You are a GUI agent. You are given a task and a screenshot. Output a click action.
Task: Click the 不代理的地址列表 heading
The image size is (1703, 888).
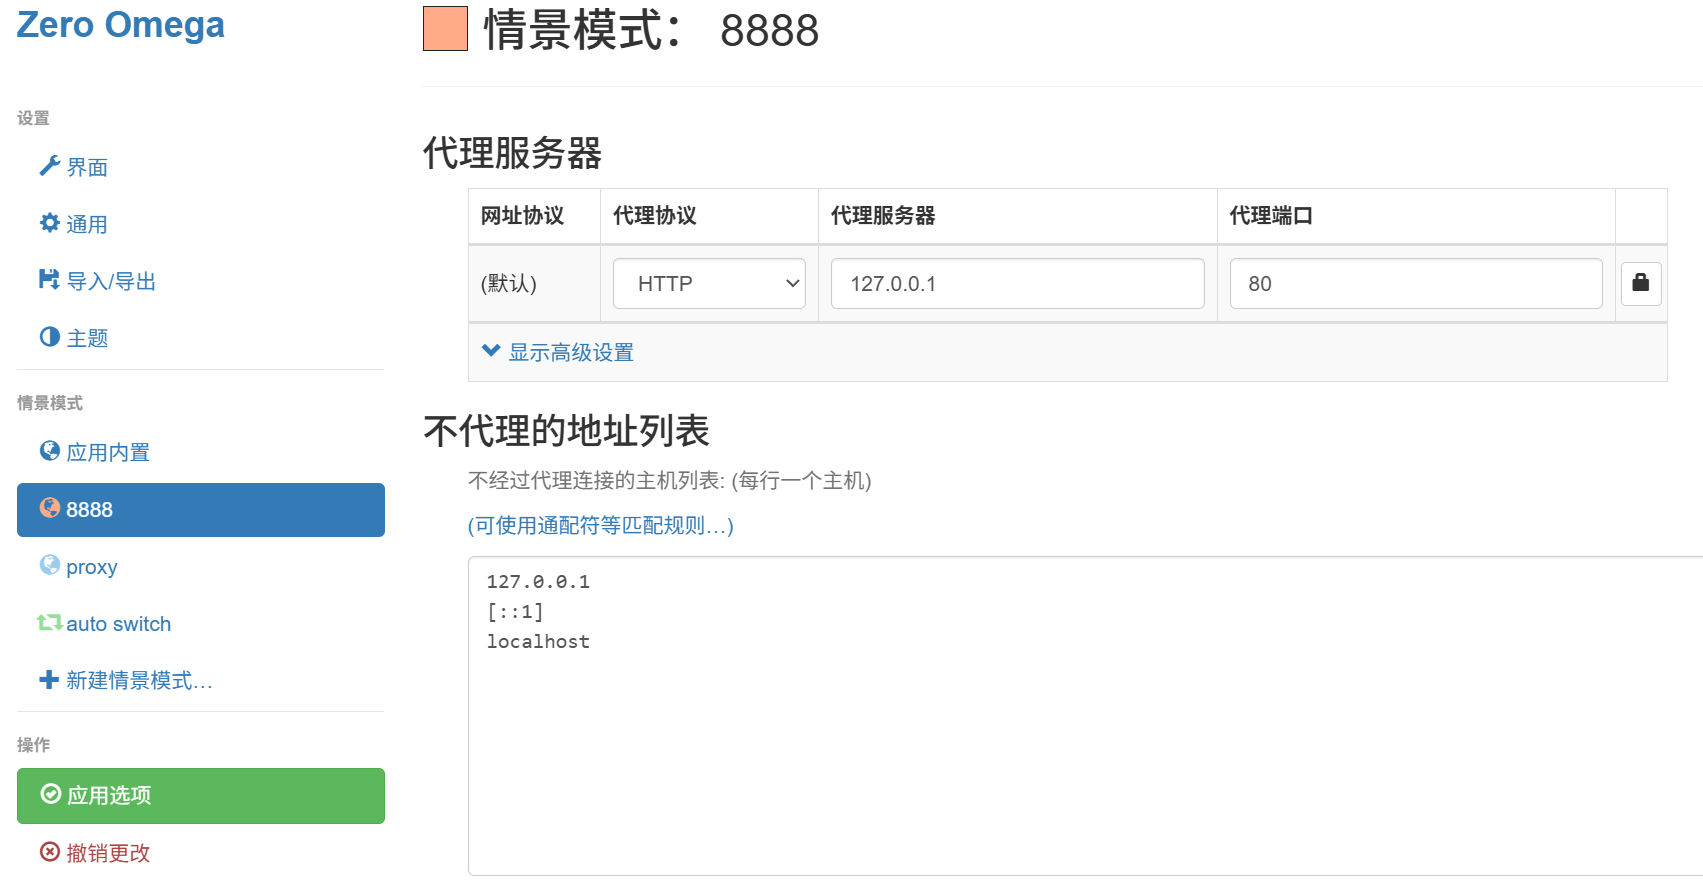(x=567, y=431)
